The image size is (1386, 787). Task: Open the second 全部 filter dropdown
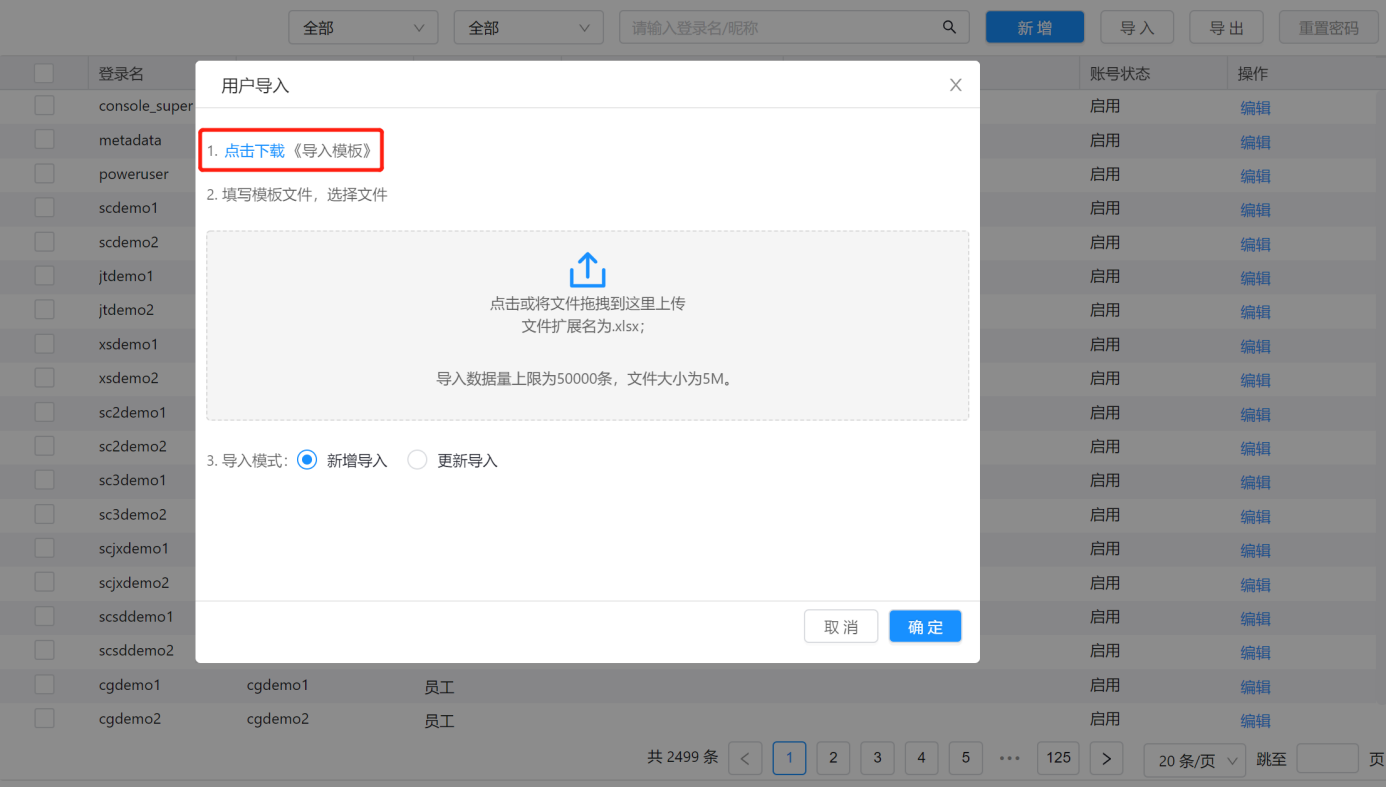[x=528, y=28]
